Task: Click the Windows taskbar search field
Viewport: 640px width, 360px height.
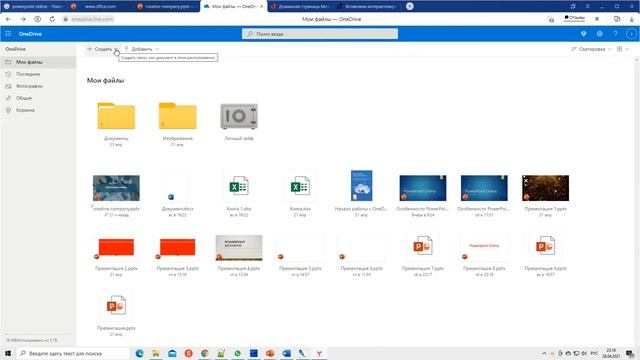Action: (x=73, y=353)
